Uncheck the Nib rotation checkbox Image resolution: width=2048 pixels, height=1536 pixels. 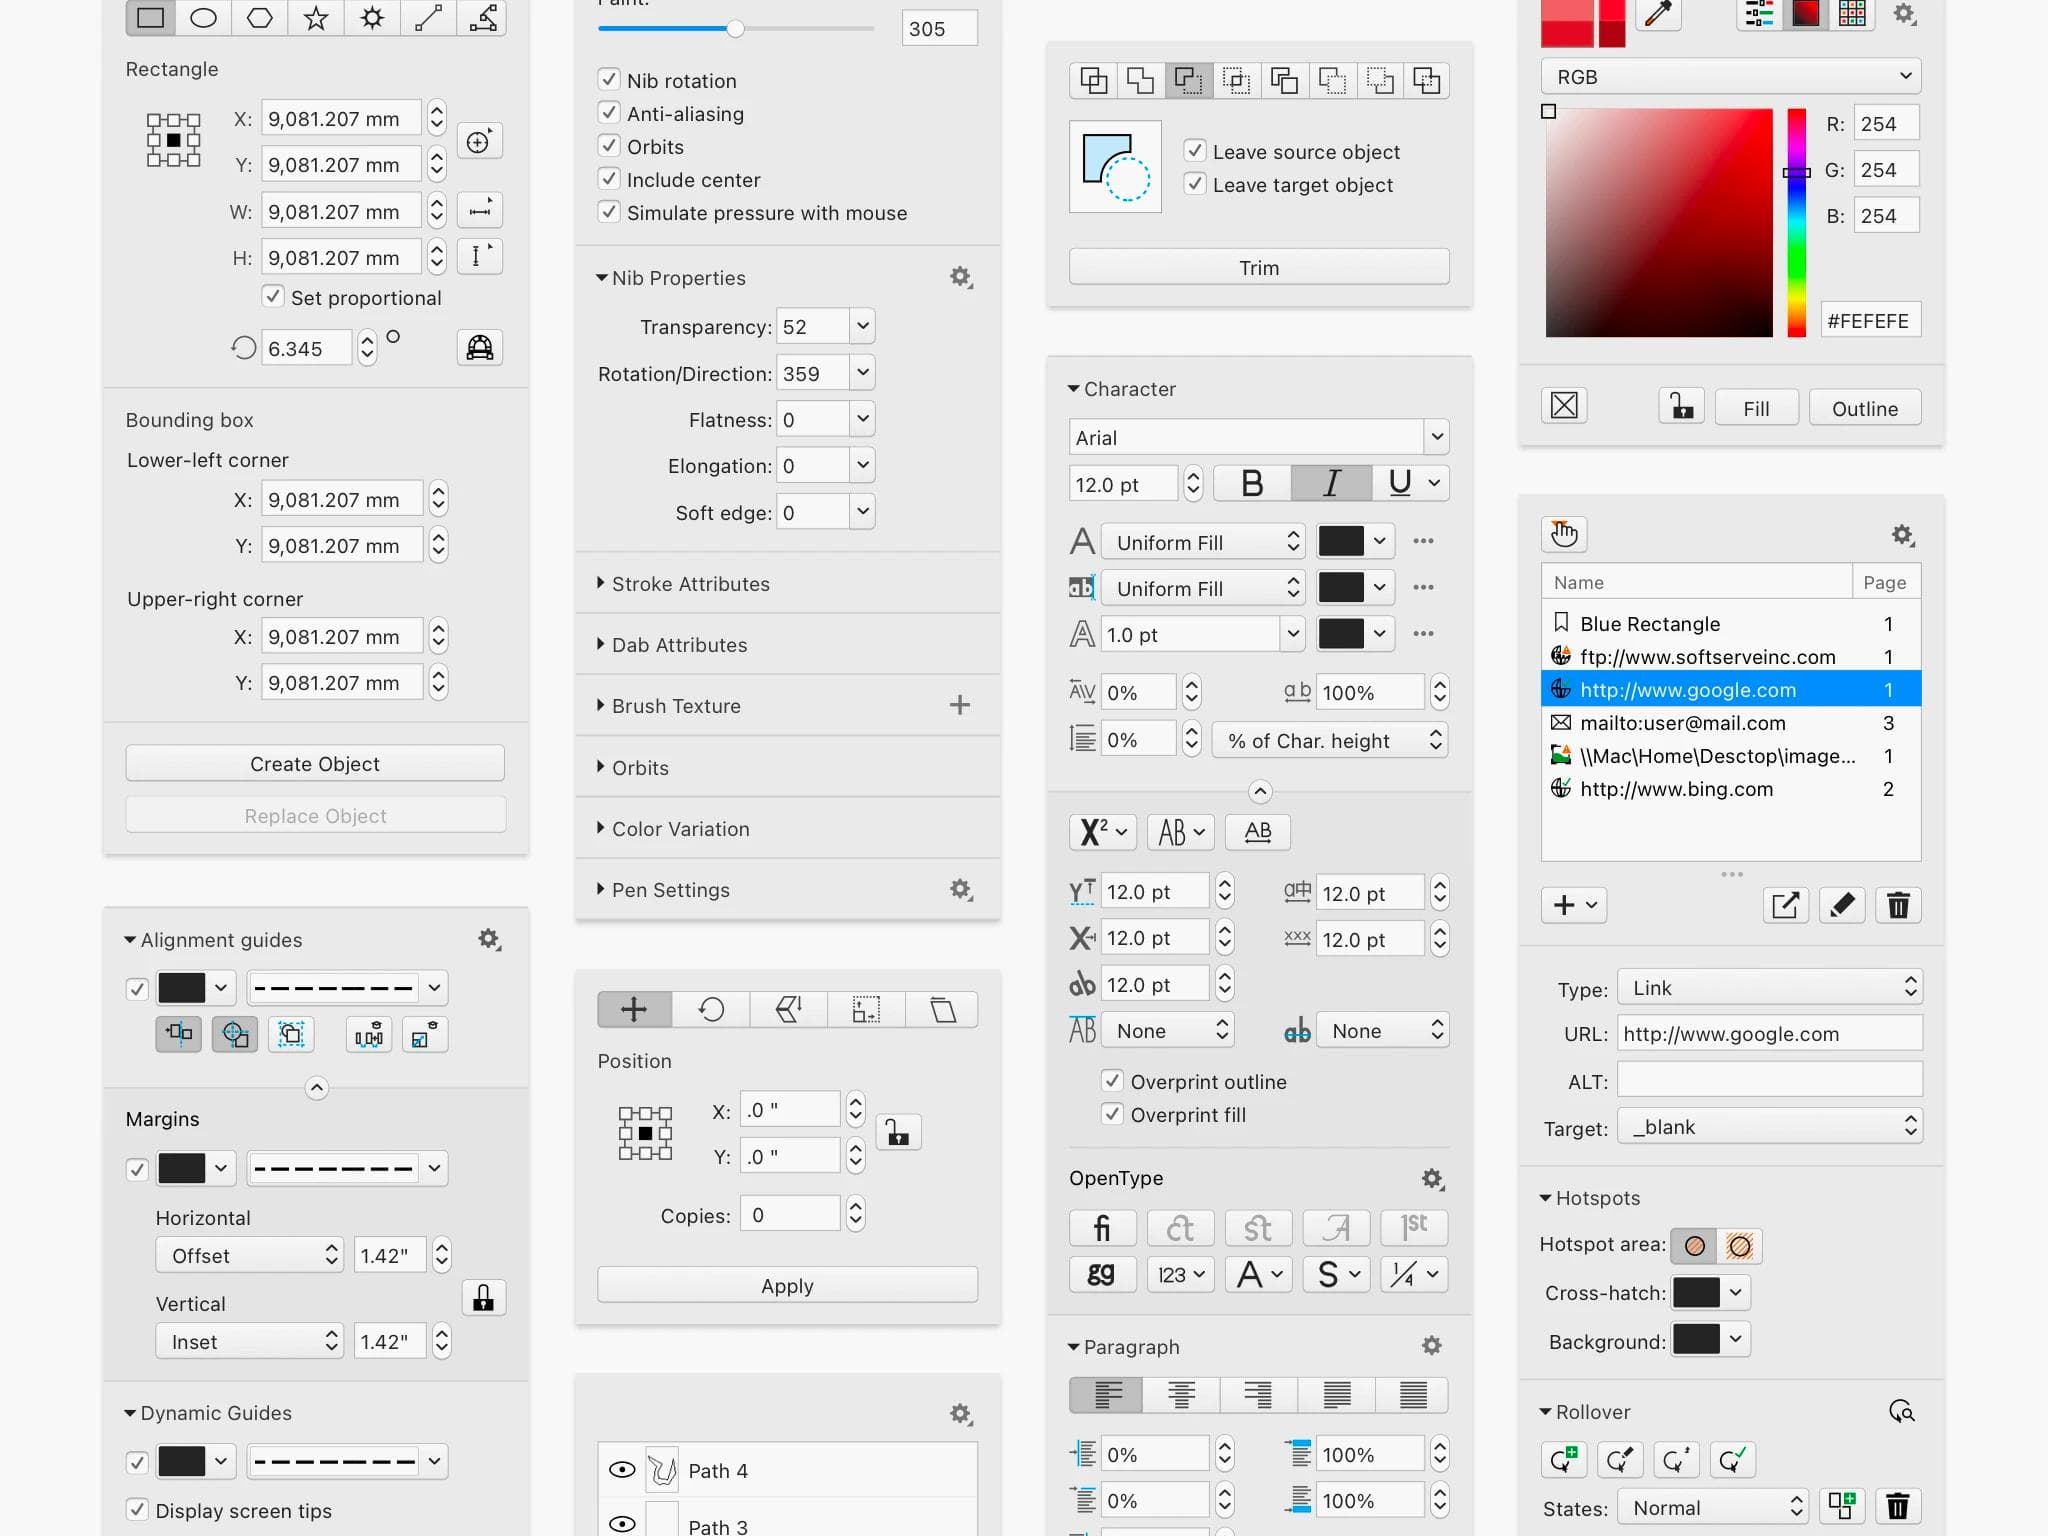pos(609,80)
